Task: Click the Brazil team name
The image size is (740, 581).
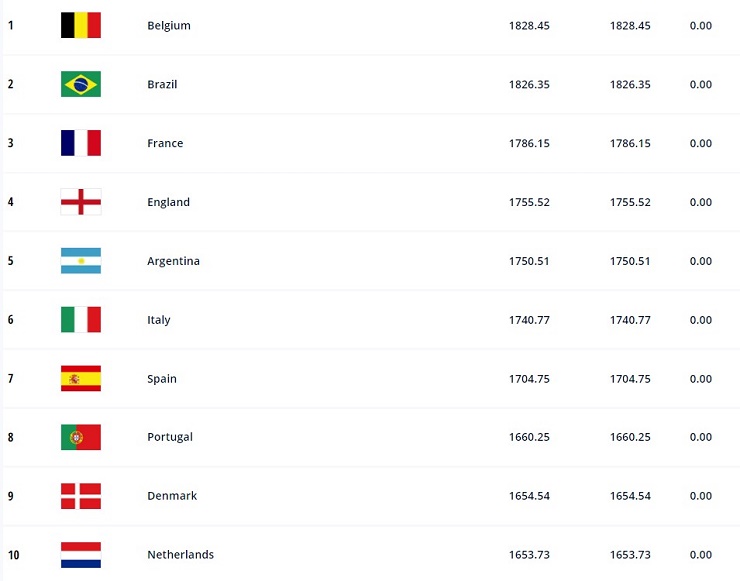Action: [x=162, y=85]
